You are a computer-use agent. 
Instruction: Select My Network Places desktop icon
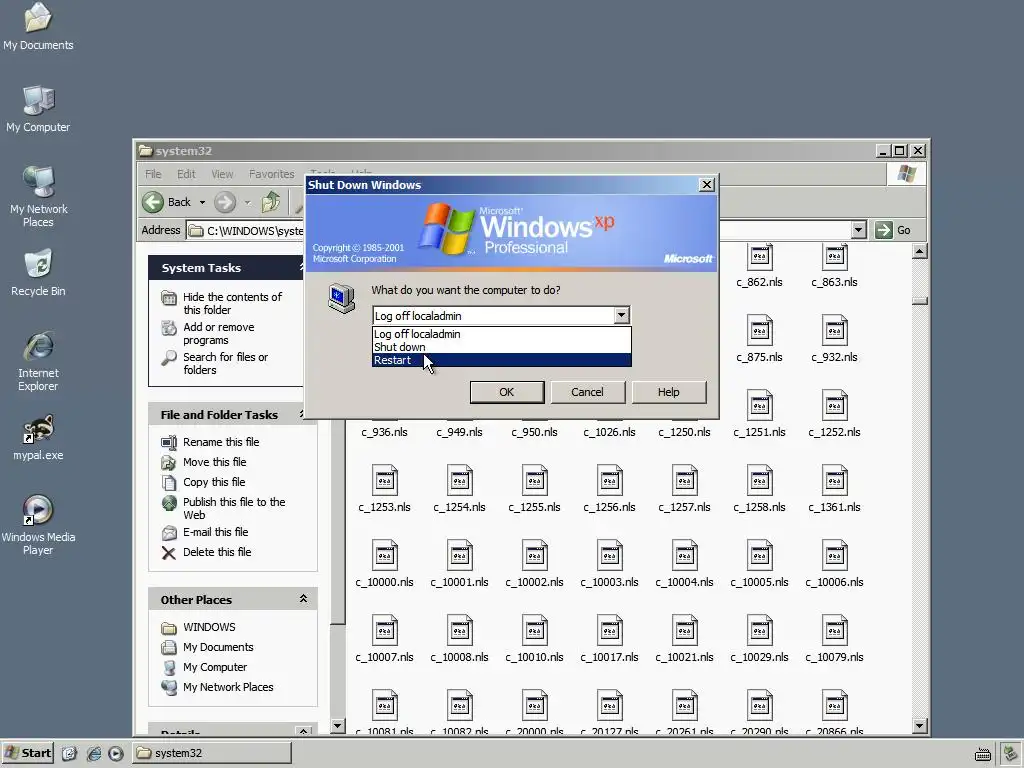(x=38, y=197)
